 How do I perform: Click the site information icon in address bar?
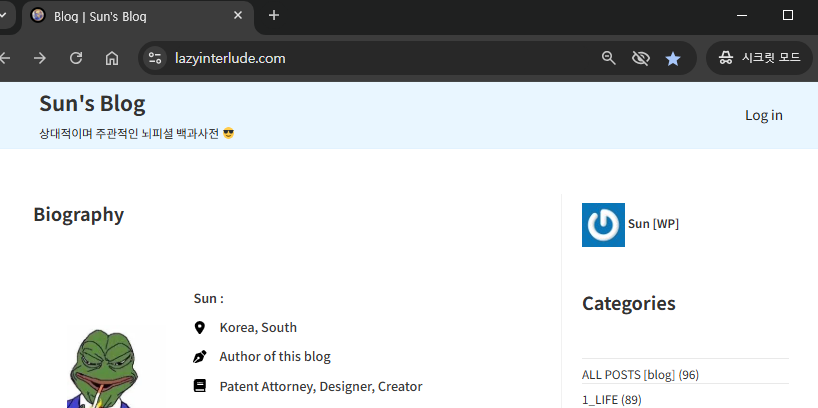(x=155, y=58)
